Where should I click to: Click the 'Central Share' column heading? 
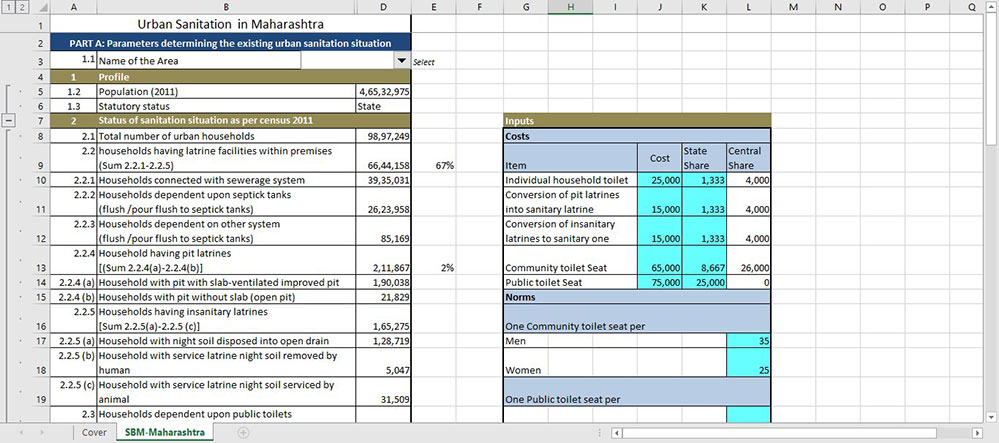tap(749, 158)
